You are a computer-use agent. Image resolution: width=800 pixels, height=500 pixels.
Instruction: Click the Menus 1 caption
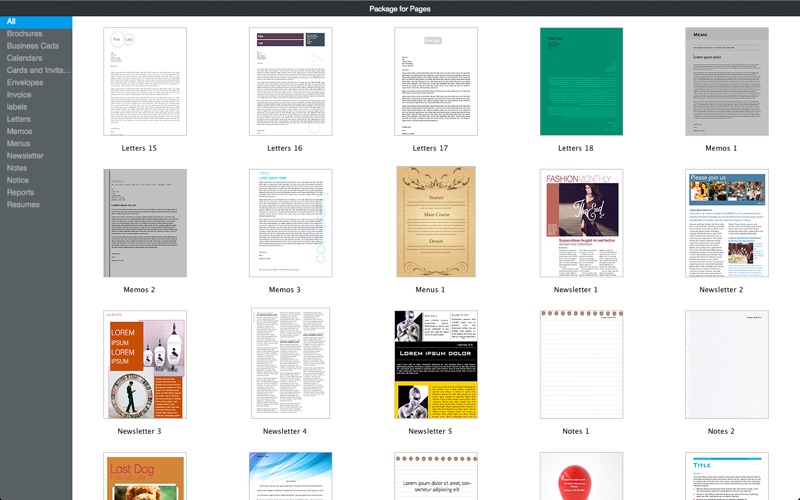(x=430, y=289)
